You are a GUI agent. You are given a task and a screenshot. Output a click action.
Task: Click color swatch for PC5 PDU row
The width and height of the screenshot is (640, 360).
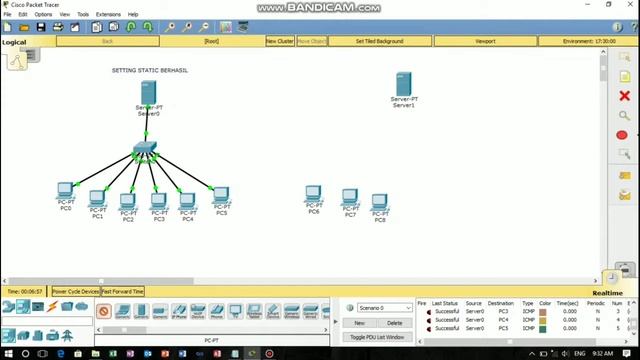[542, 329]
